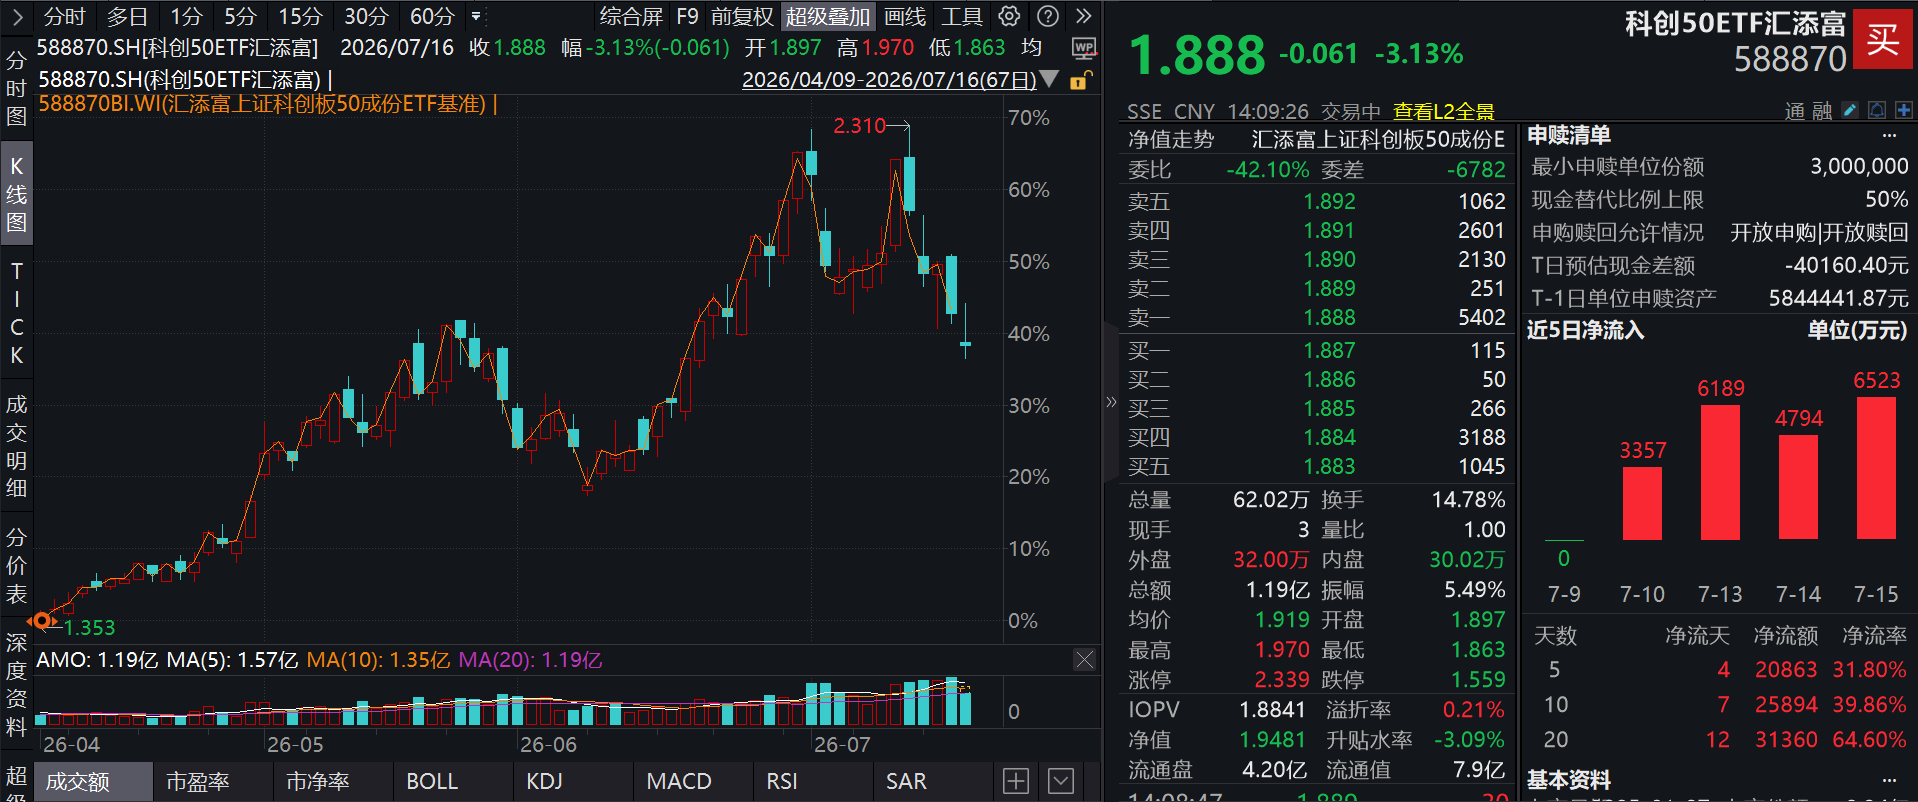Set a price alert with bell icon

[1877, 110]
